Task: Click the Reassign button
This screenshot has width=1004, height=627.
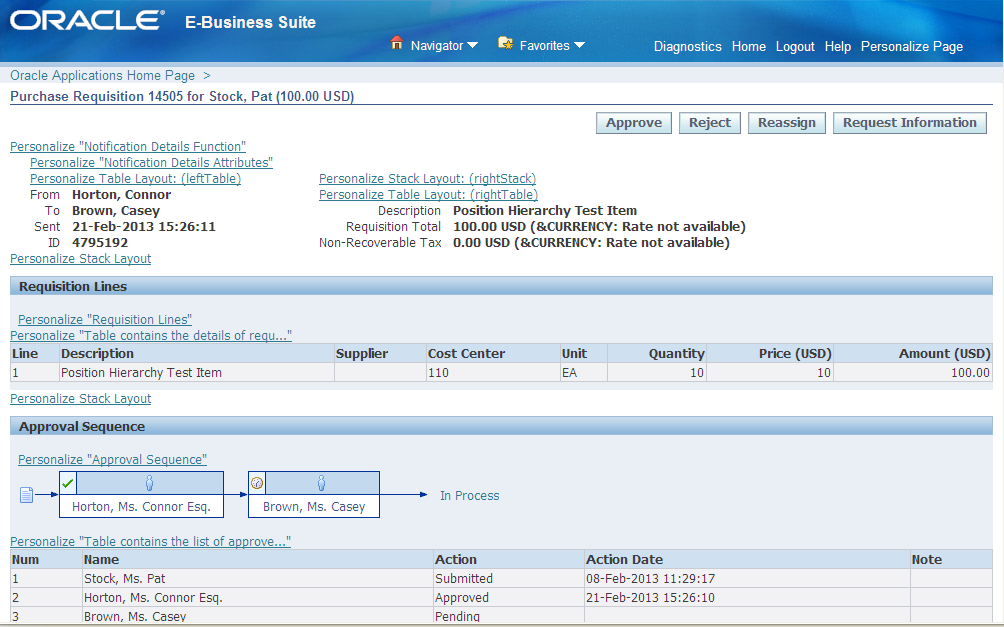Action: click(787, 123)
